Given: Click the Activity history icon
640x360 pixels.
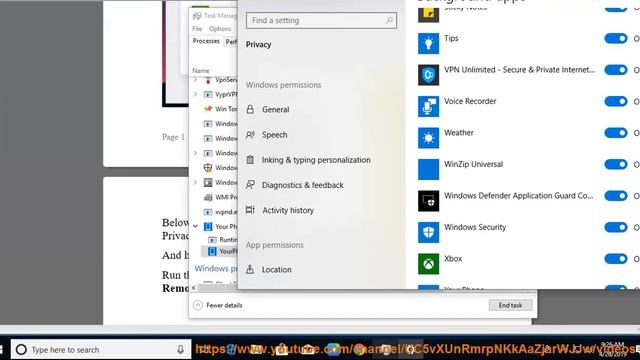Looking at the screenshot, I should [x=250, y=210].
